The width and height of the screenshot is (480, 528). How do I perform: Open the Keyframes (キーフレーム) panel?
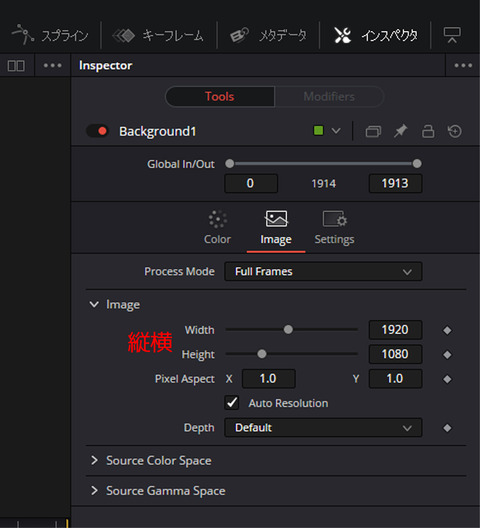(158, 35)
